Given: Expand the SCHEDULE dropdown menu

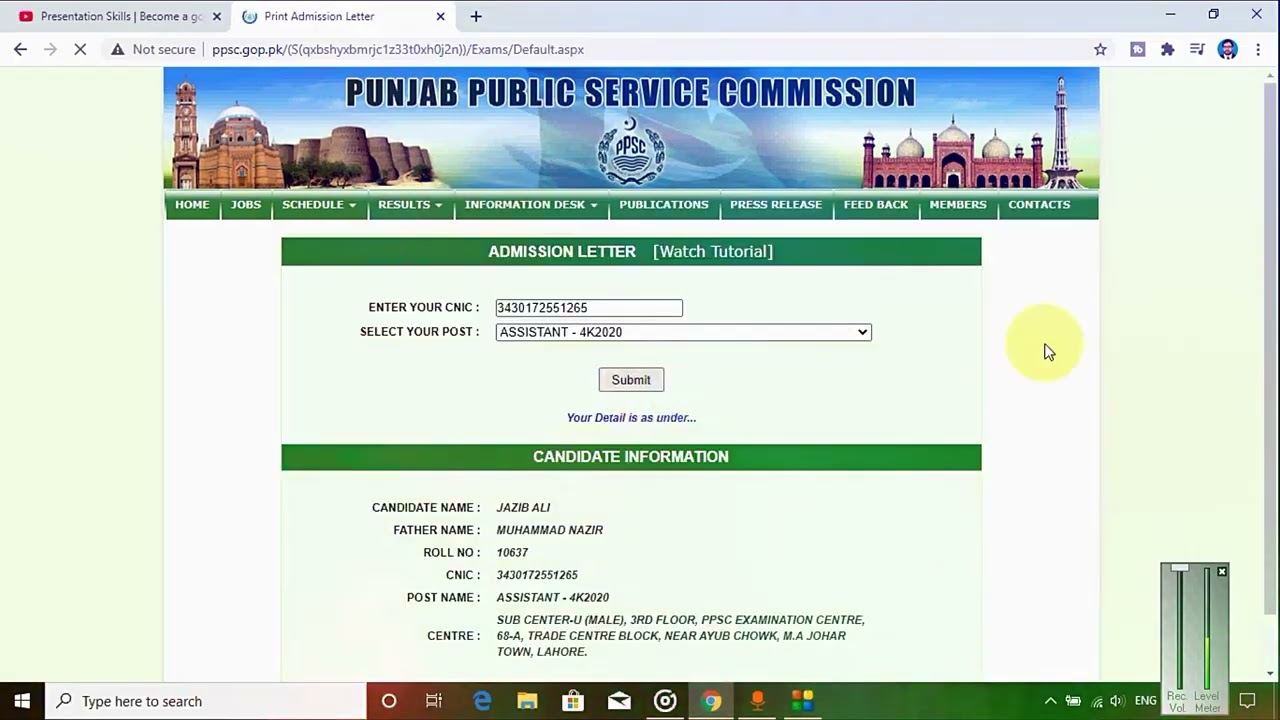Looking at the screenshot, I should (x=319, y=204).
